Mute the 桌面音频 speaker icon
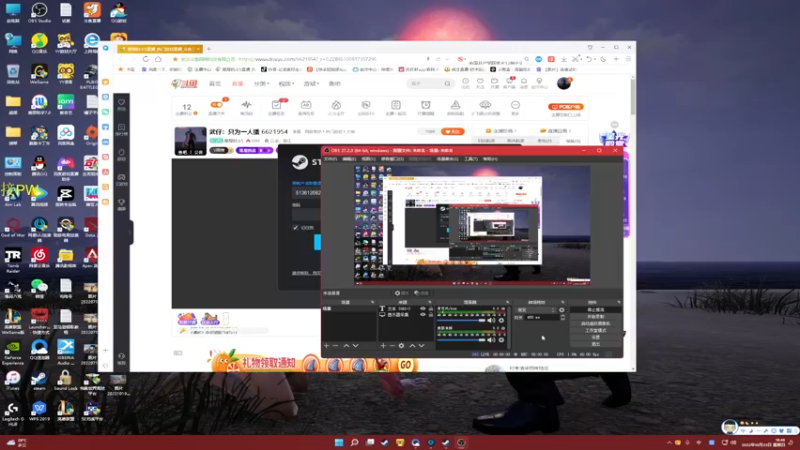 [x=491, y=340]
